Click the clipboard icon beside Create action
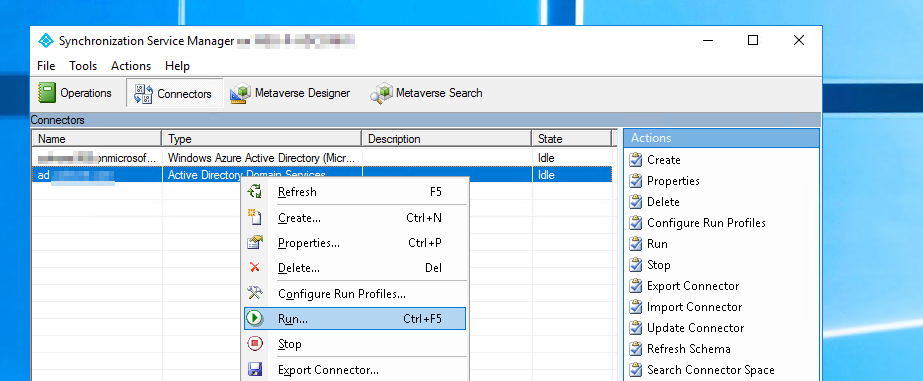Viewport: 923px width, 381px height. coord(635,160)
